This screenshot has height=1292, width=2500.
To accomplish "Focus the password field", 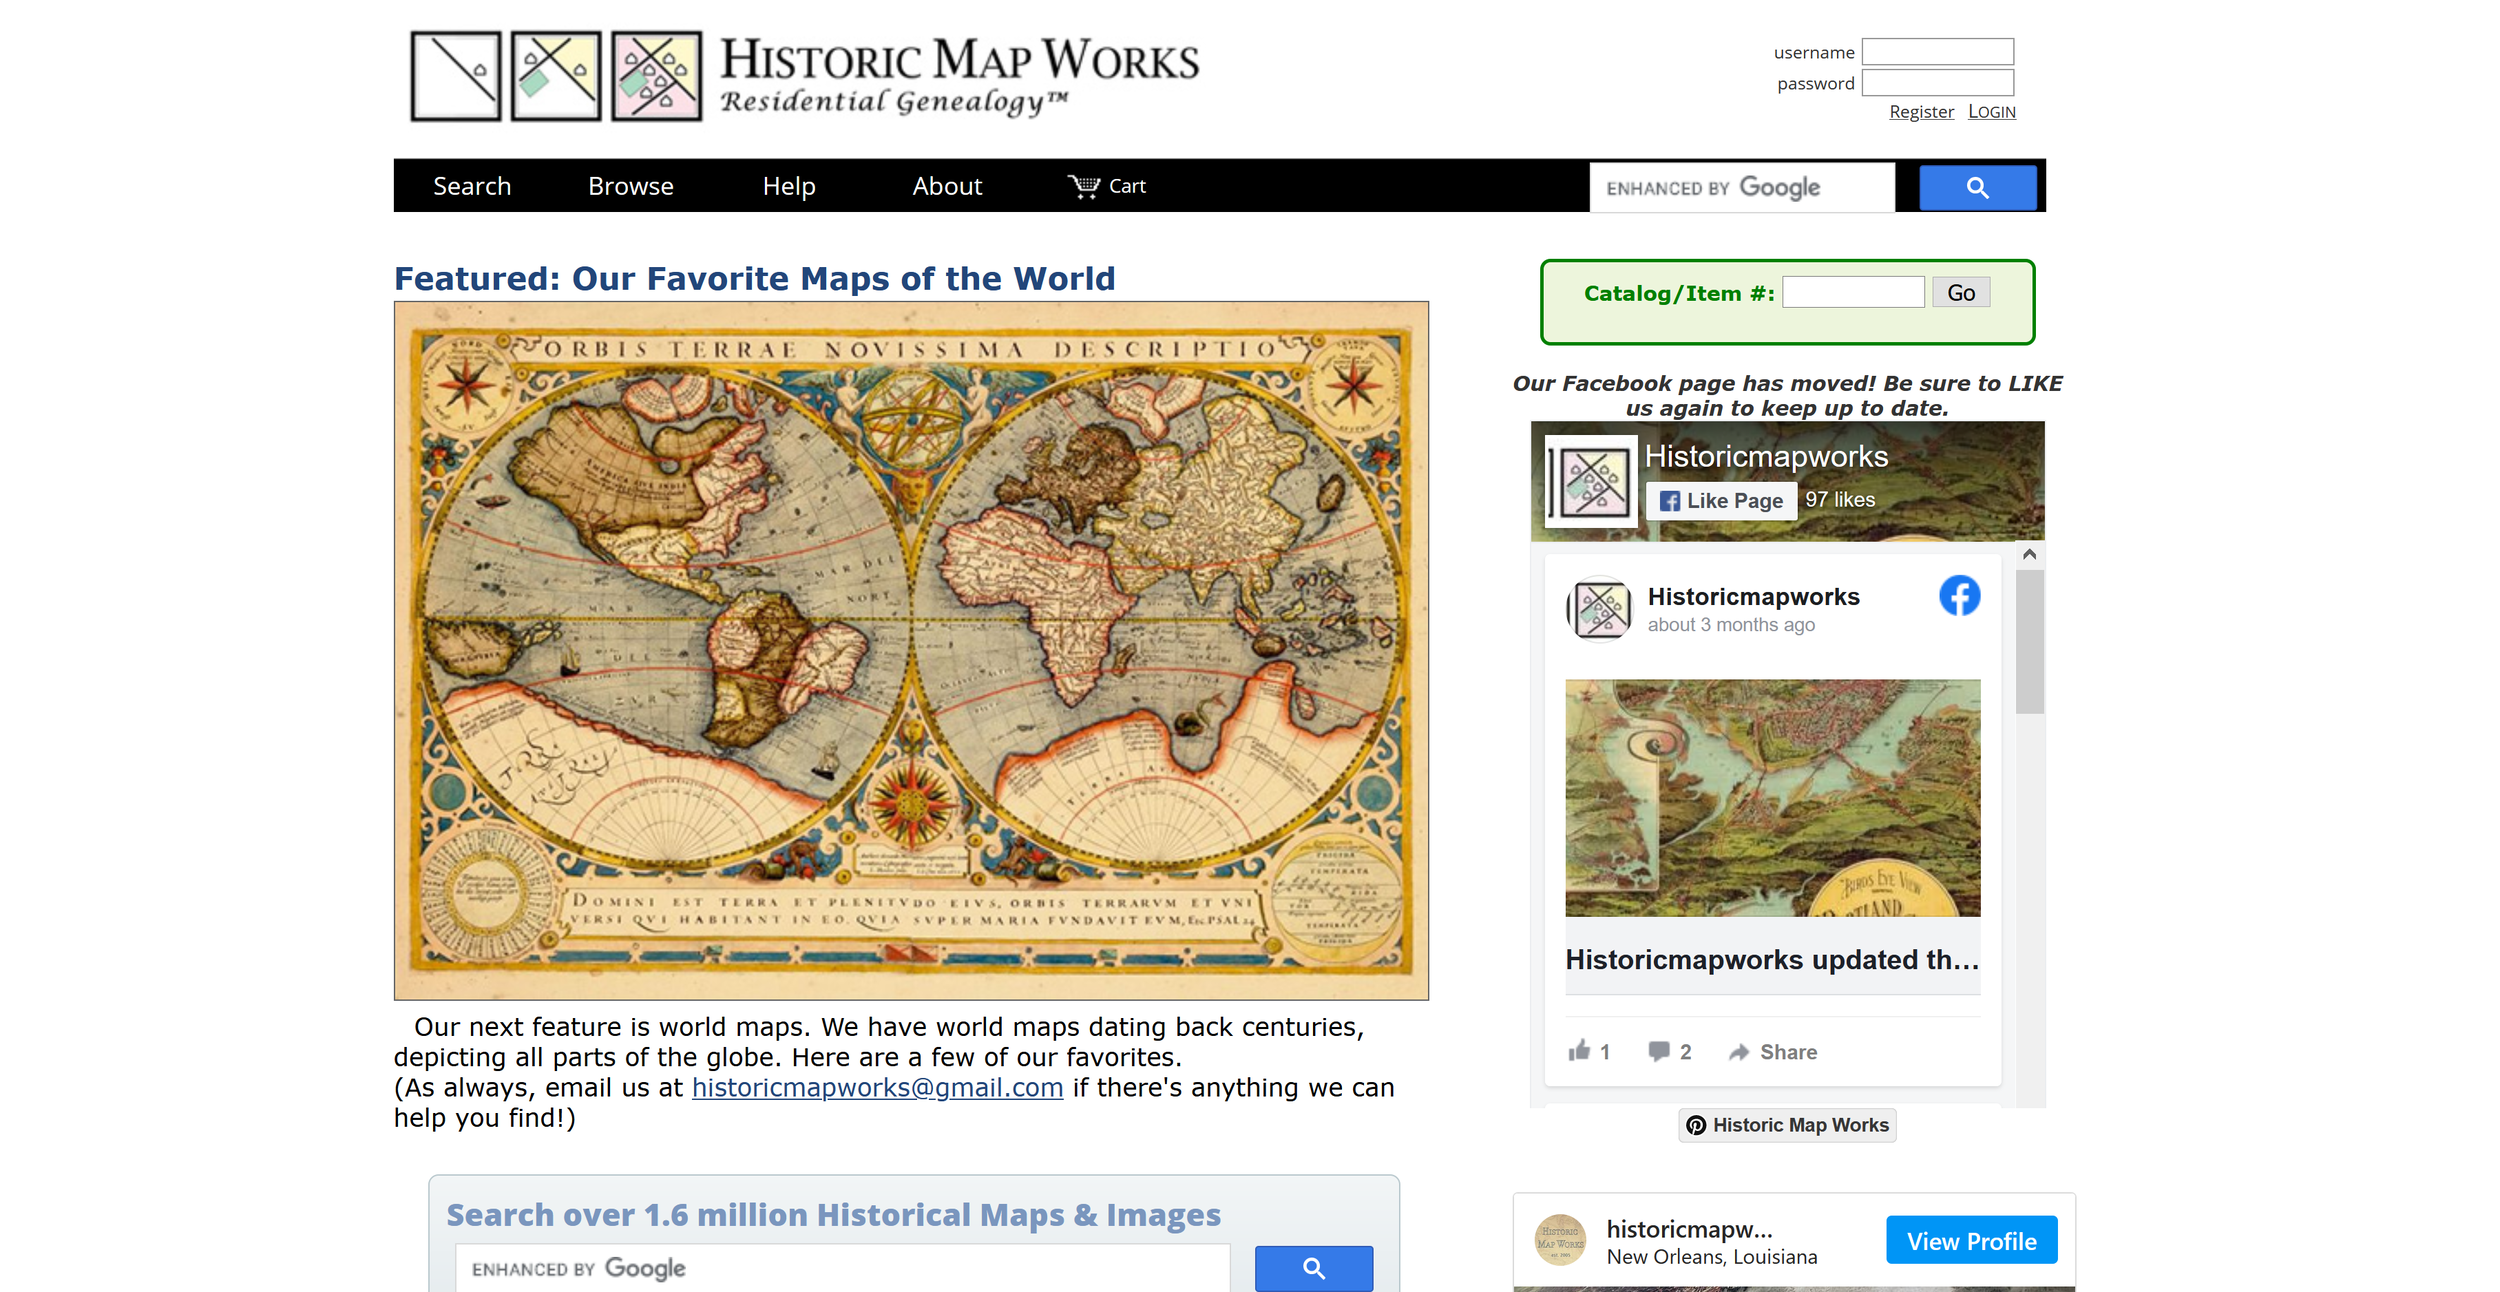I will [1937, 83].
